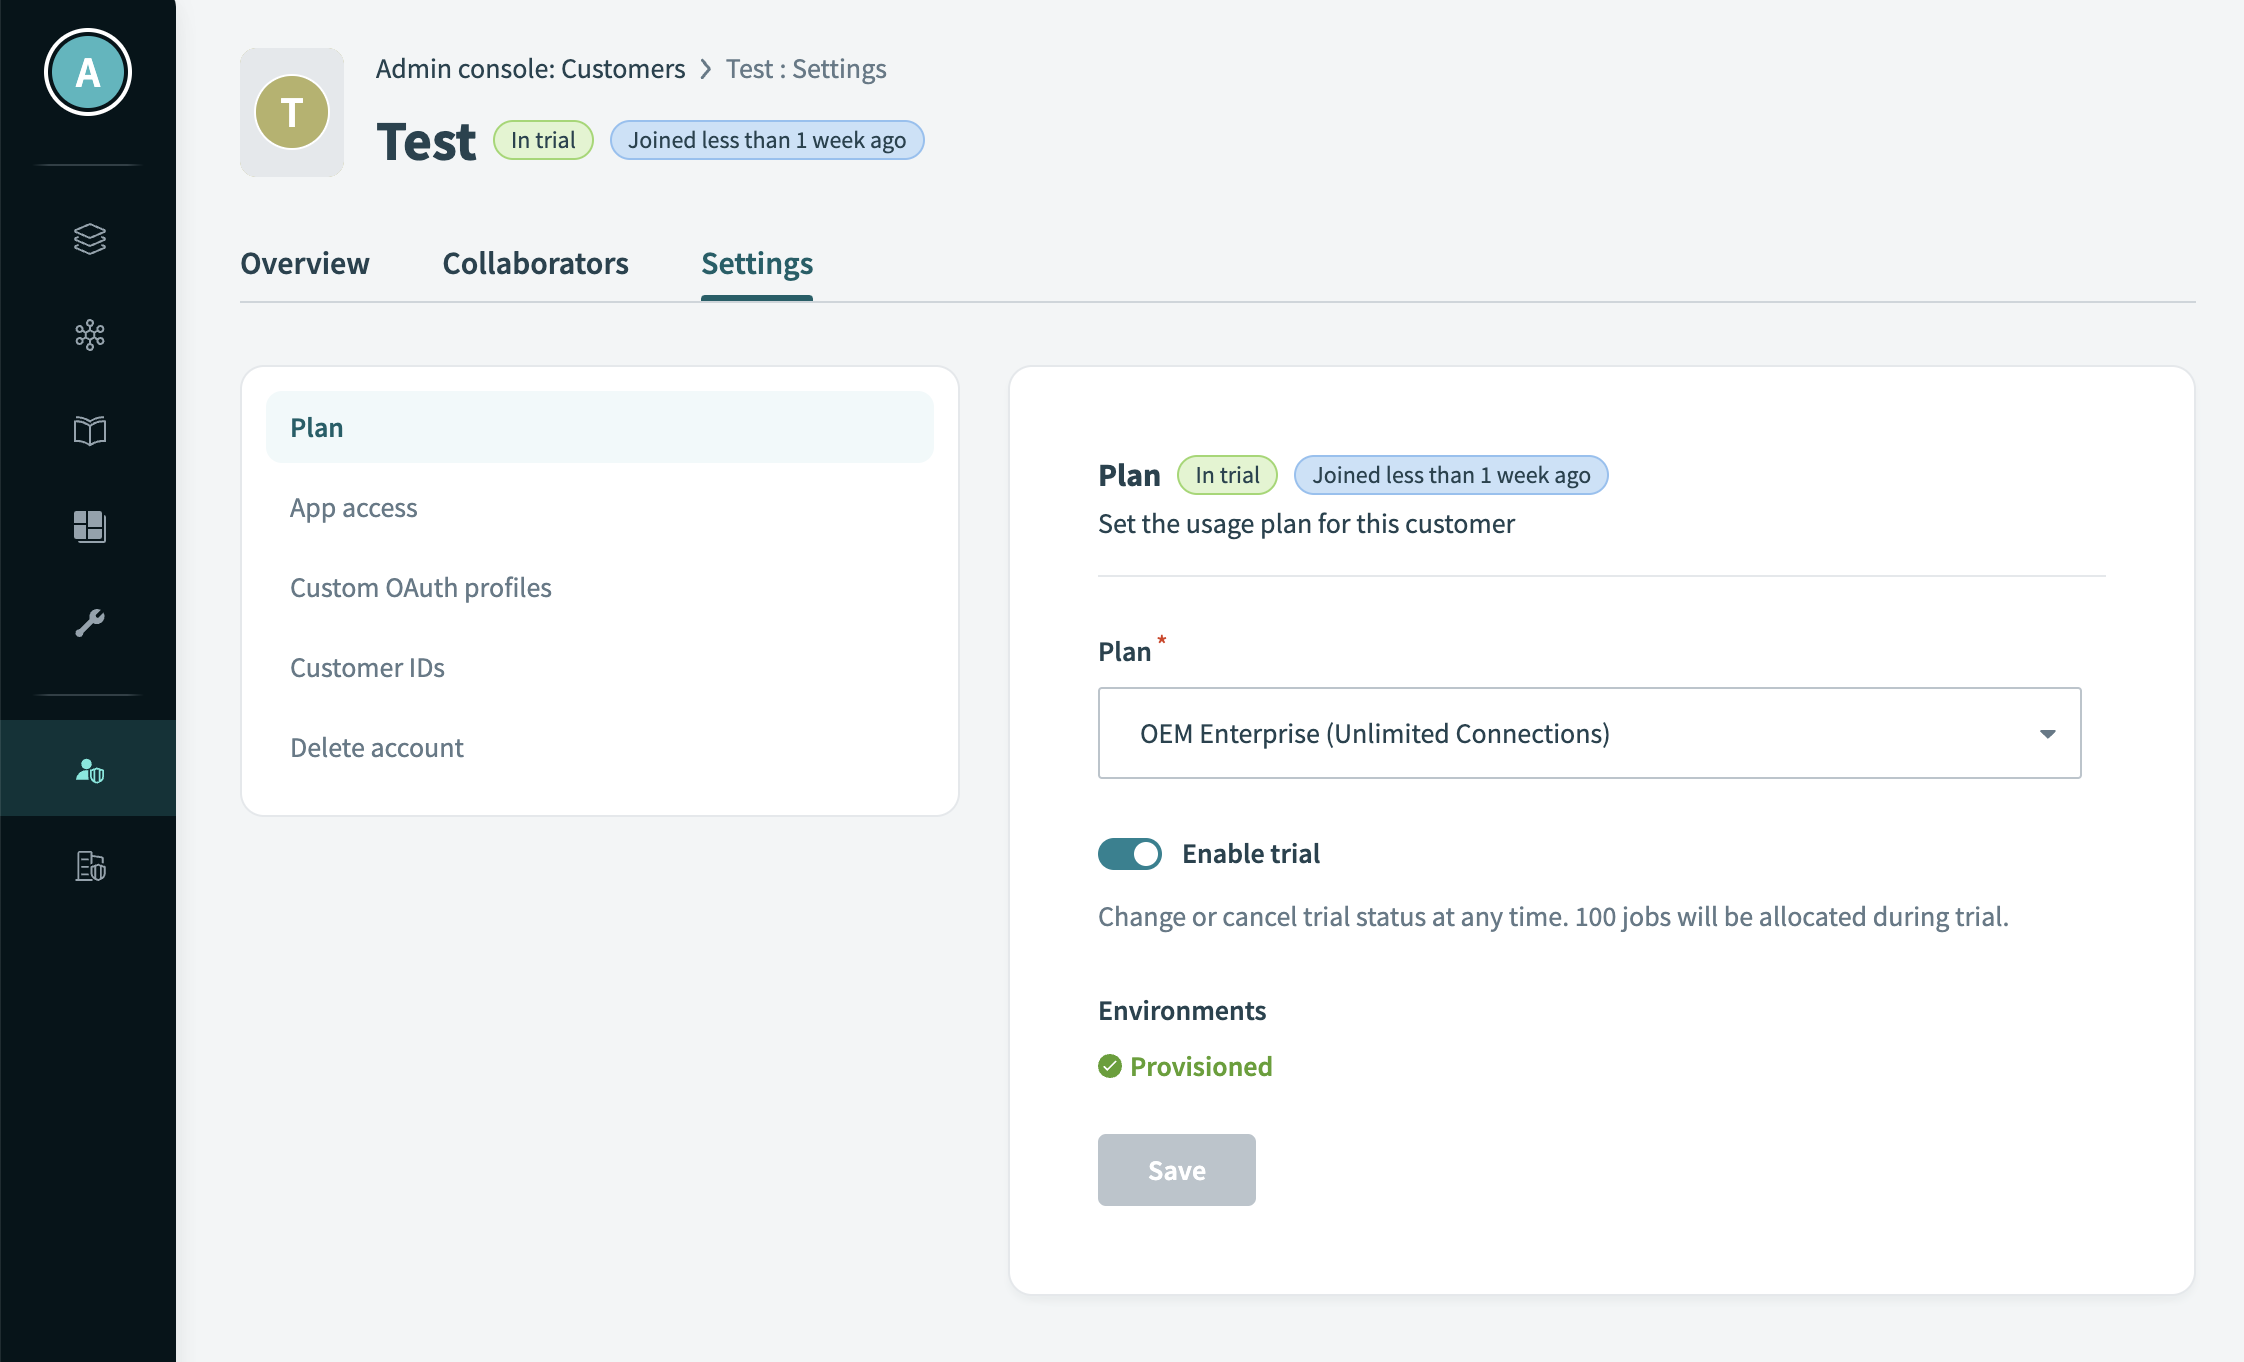
Task: Click Delete account option in menu
Action: point(375,745)
